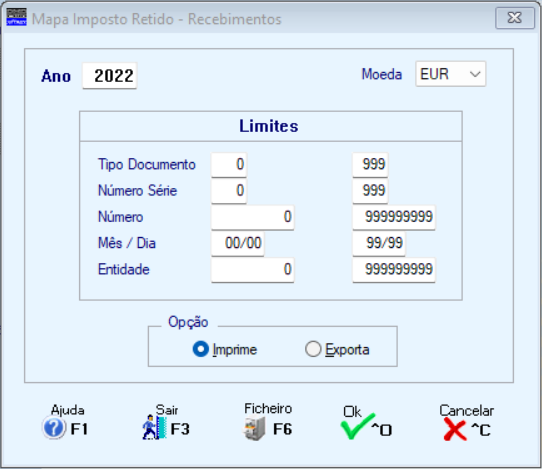Image resolution: width=542 pixels, height=469 pixels.
Task: Click the Número upper limit 999999999 field
Action: click(x=394, y=217)
